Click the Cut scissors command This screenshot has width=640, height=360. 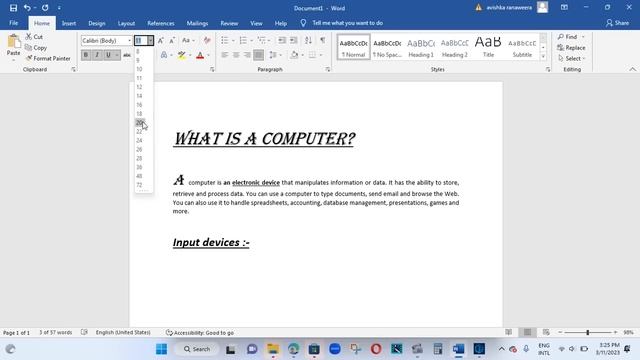[x=34, y=37]
